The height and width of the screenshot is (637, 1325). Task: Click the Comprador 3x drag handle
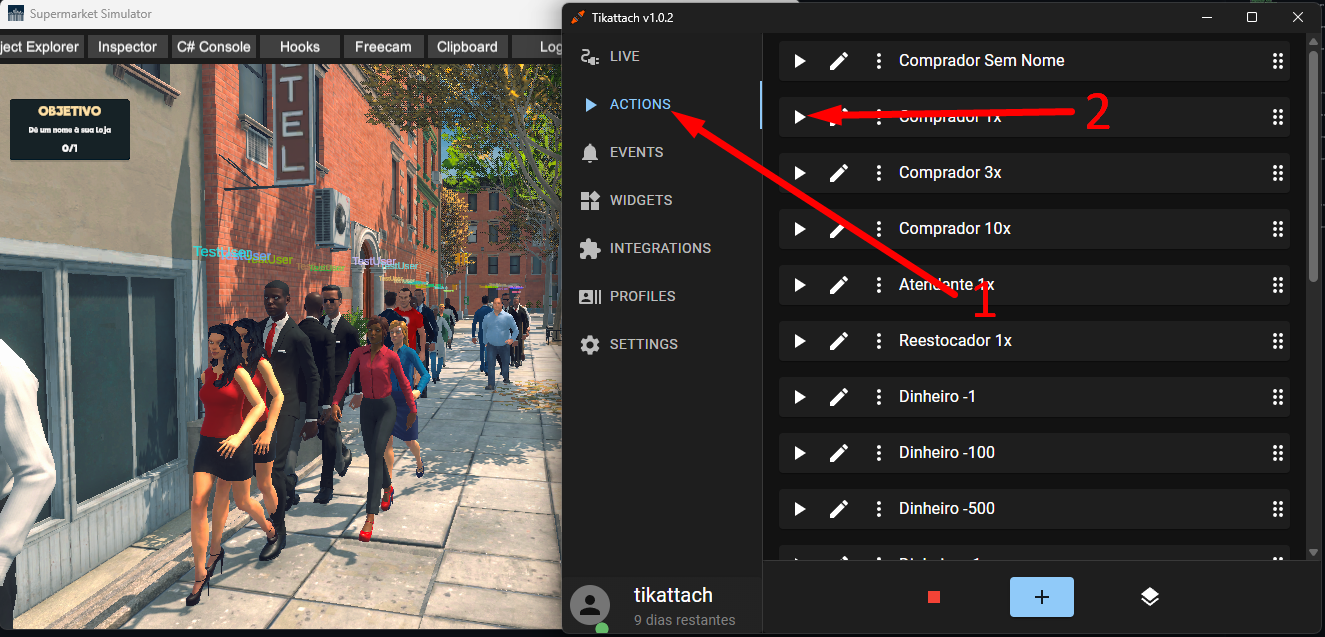[1277, 173]
